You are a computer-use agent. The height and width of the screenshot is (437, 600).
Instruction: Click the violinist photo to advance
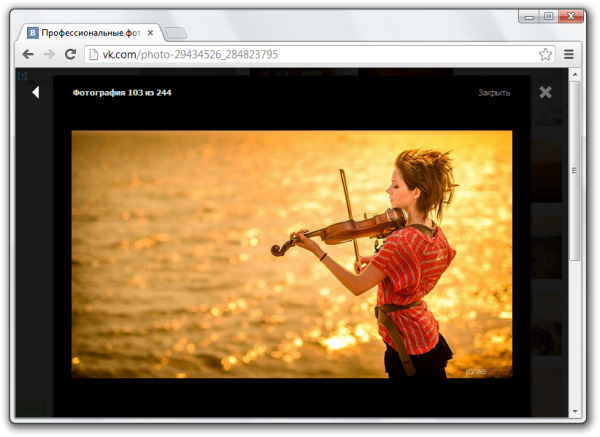click(x=291, y=254)
